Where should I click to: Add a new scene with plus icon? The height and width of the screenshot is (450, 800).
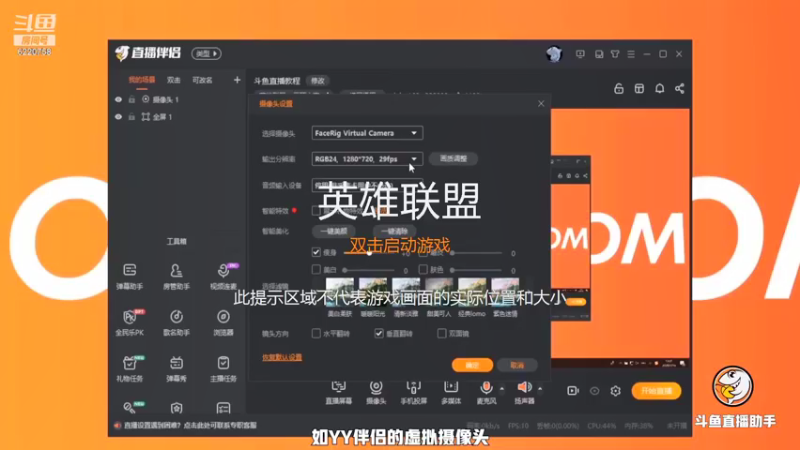pos(237,80)
